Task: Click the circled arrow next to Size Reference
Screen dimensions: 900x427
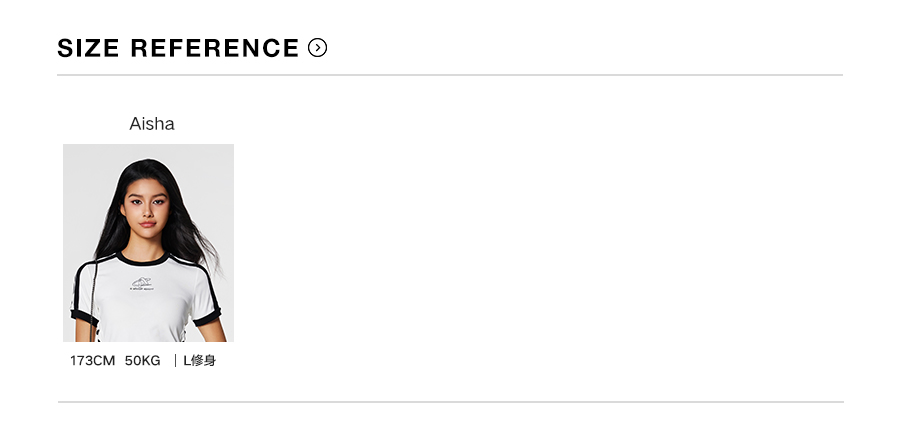Action: click(318, 48)
